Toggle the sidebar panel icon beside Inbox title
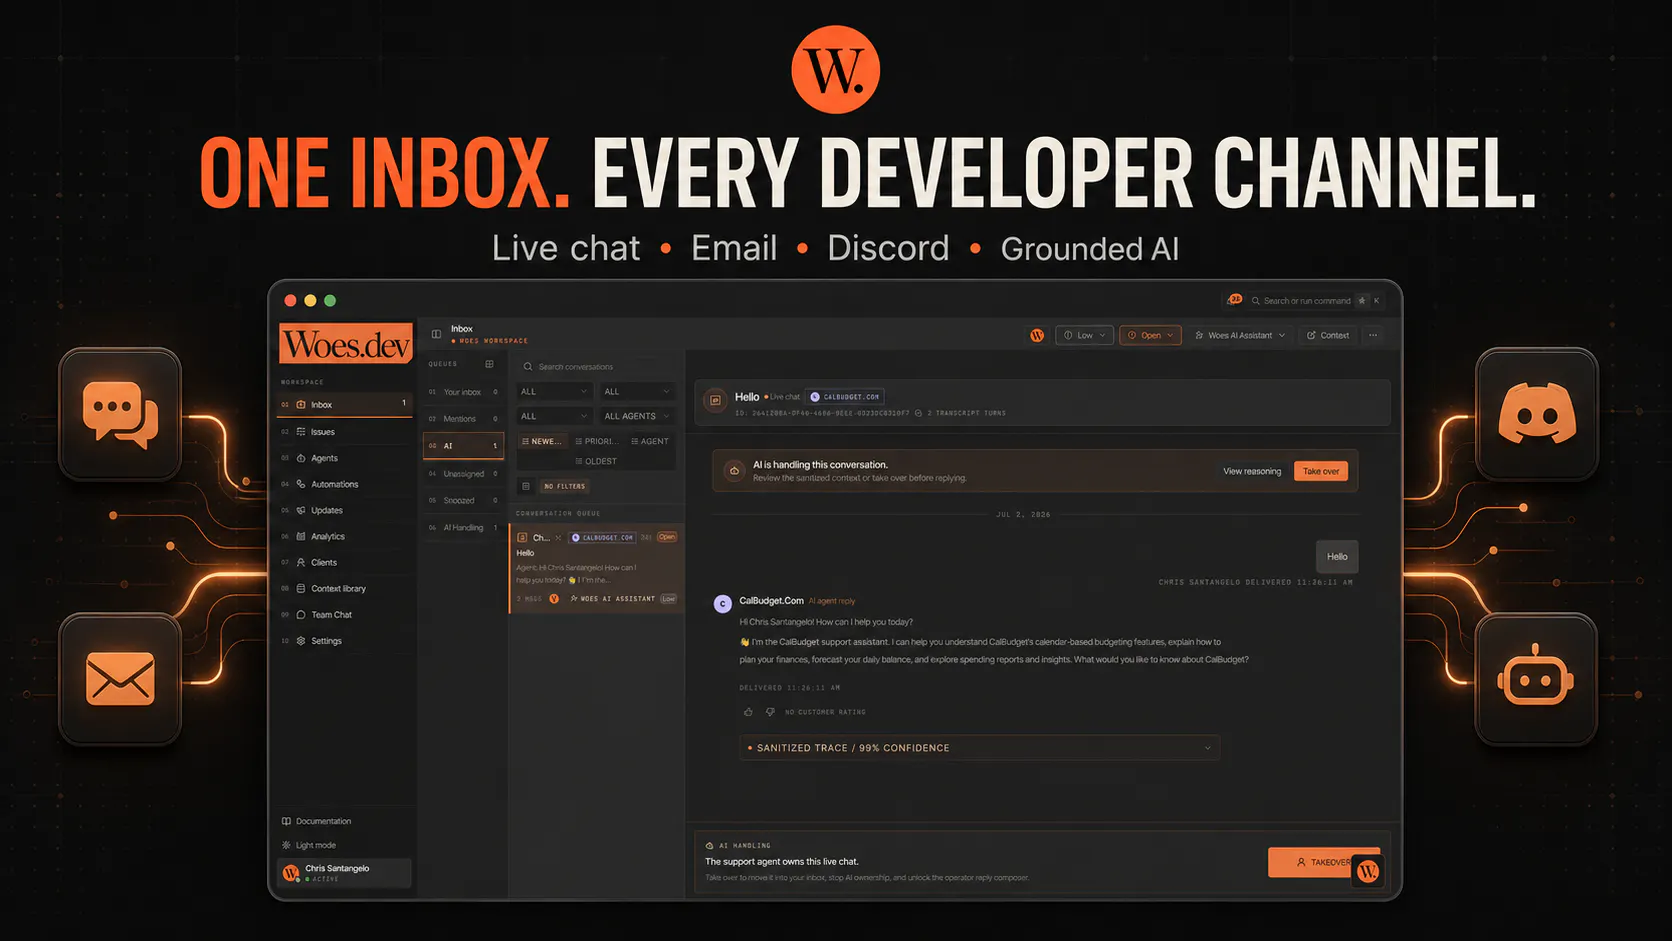The width and height of the screenshot is (1672, 941). (436, 334)
